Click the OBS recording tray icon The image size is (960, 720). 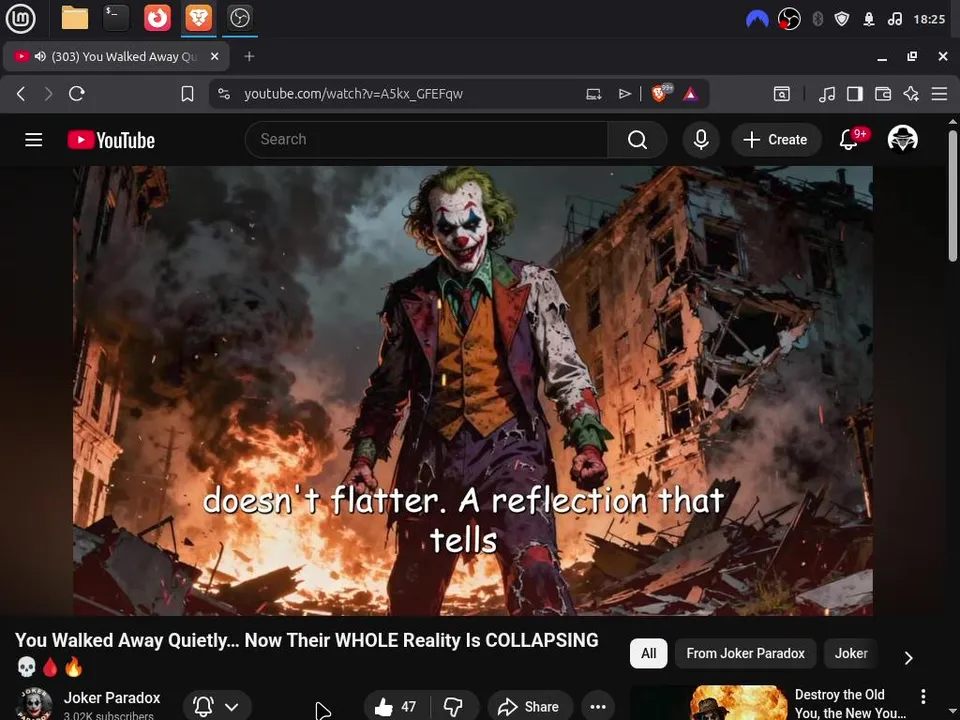click(789, 19)
